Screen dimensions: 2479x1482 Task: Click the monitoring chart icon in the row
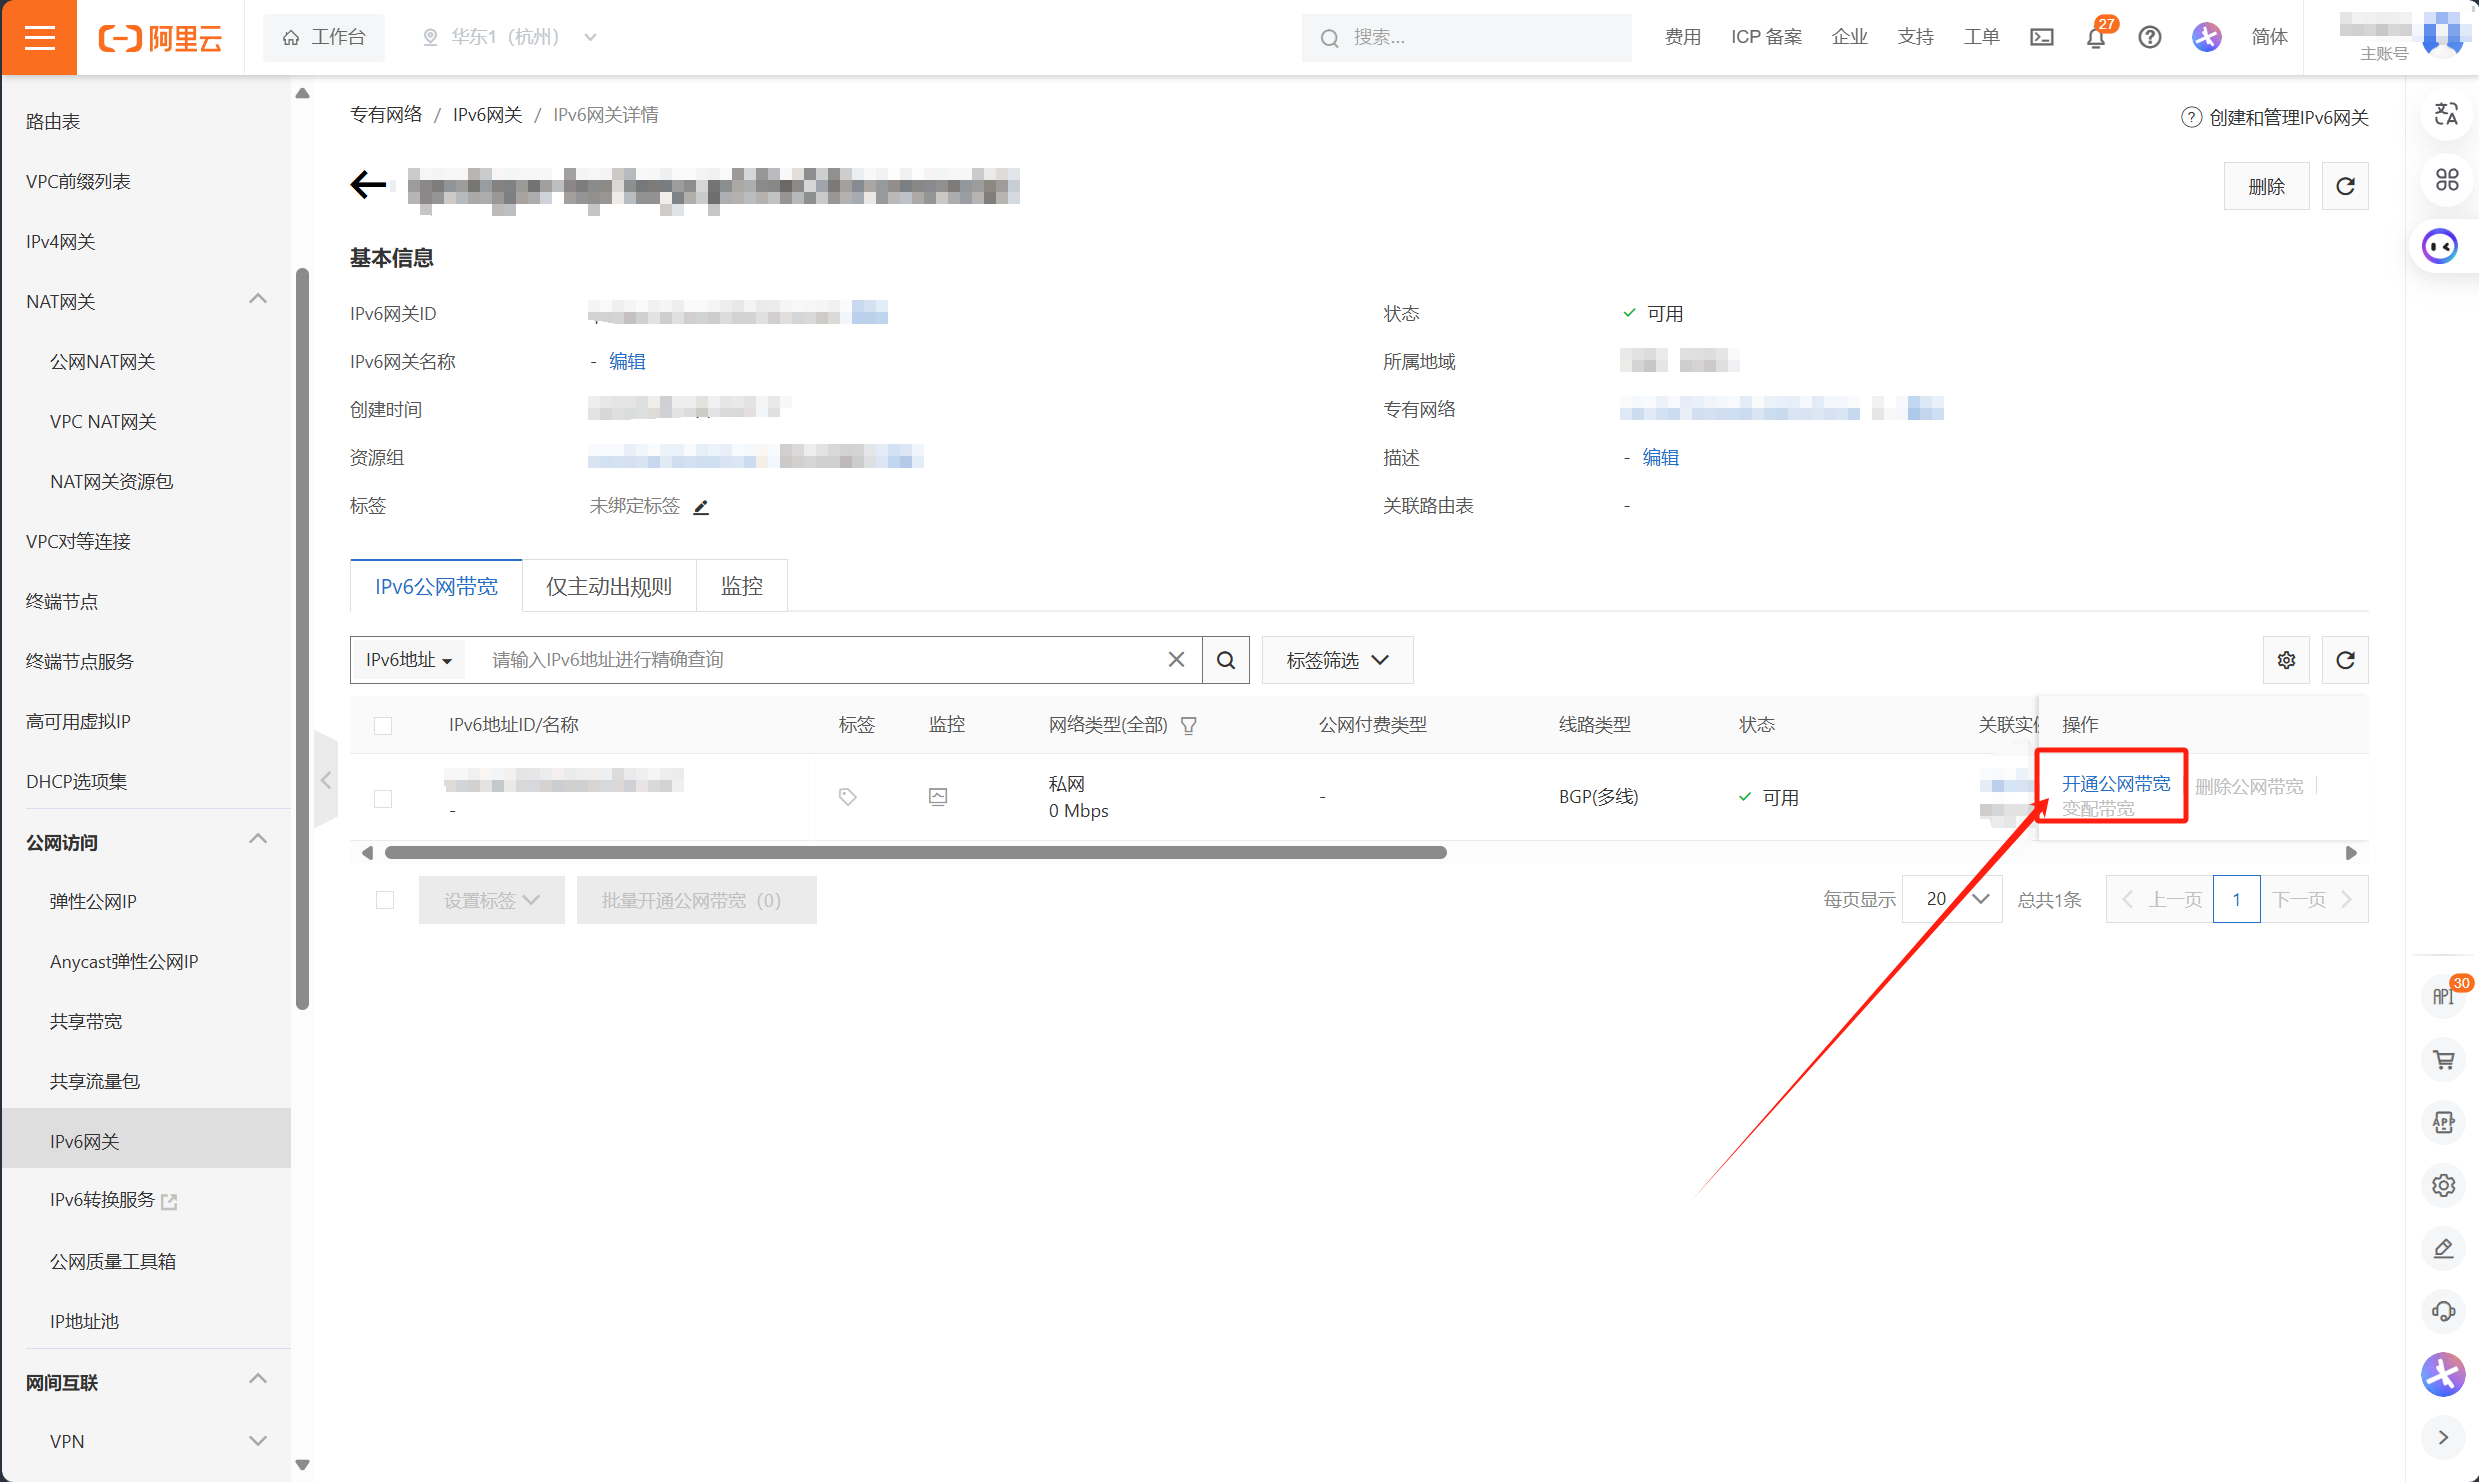tap(938, 797)
